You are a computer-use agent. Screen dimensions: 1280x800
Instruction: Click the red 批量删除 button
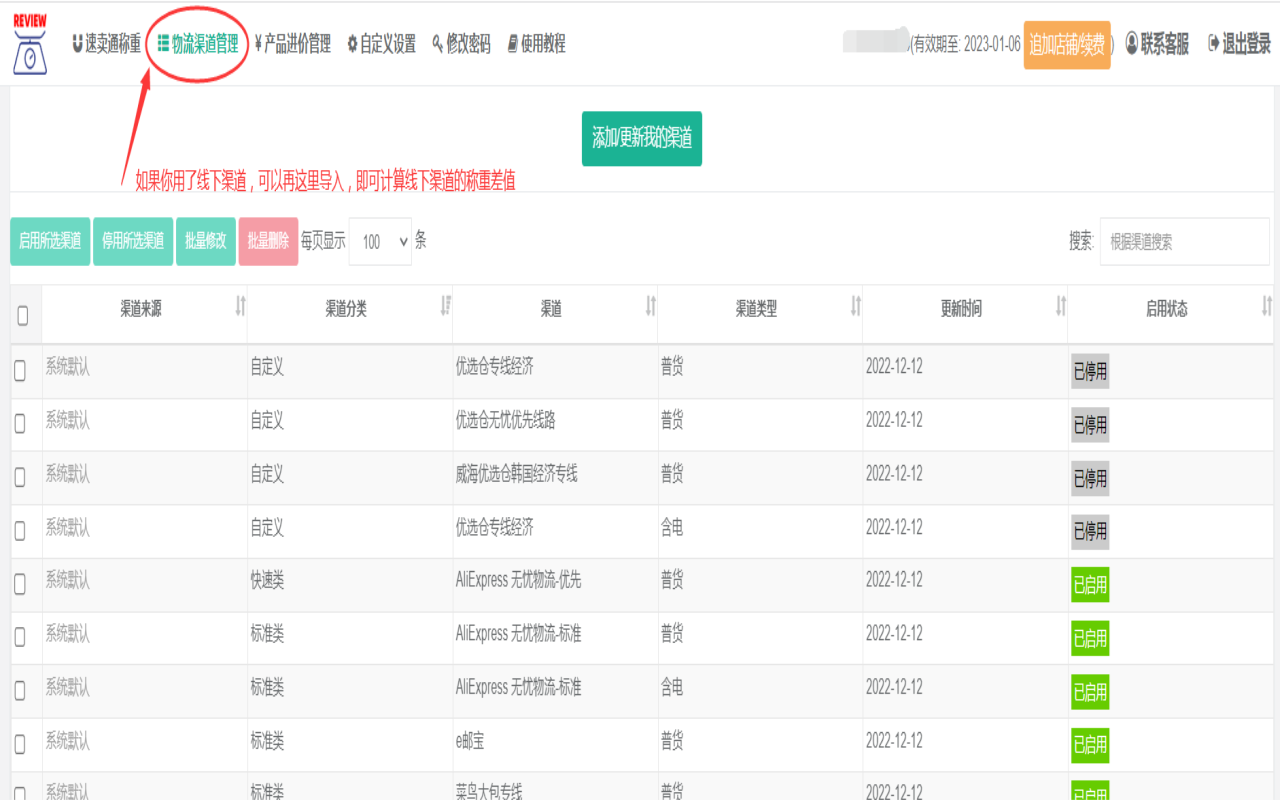coord(268,241)
